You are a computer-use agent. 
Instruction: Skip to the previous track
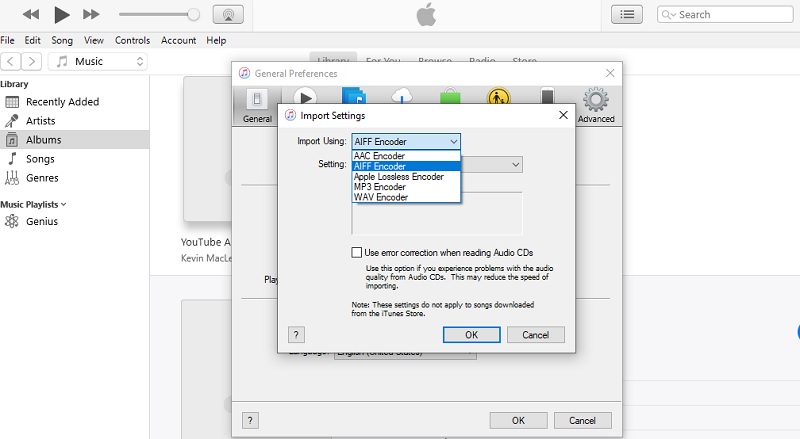[30, 14]
